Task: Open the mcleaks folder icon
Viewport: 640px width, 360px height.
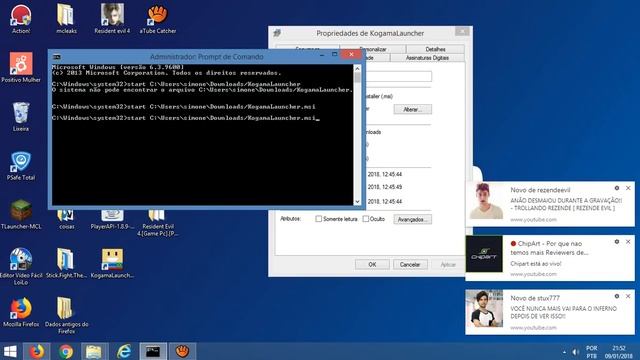Action: [x=66, y=19]
